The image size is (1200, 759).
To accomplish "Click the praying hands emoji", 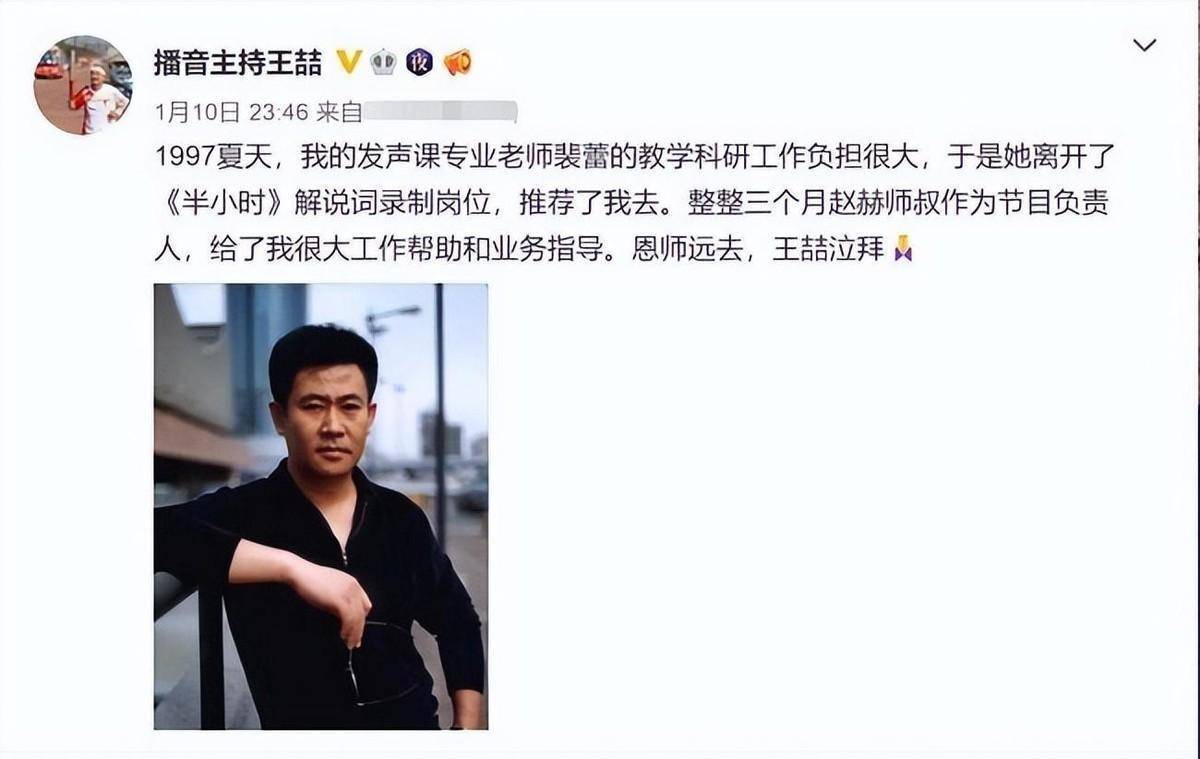I will pos(903,248).
